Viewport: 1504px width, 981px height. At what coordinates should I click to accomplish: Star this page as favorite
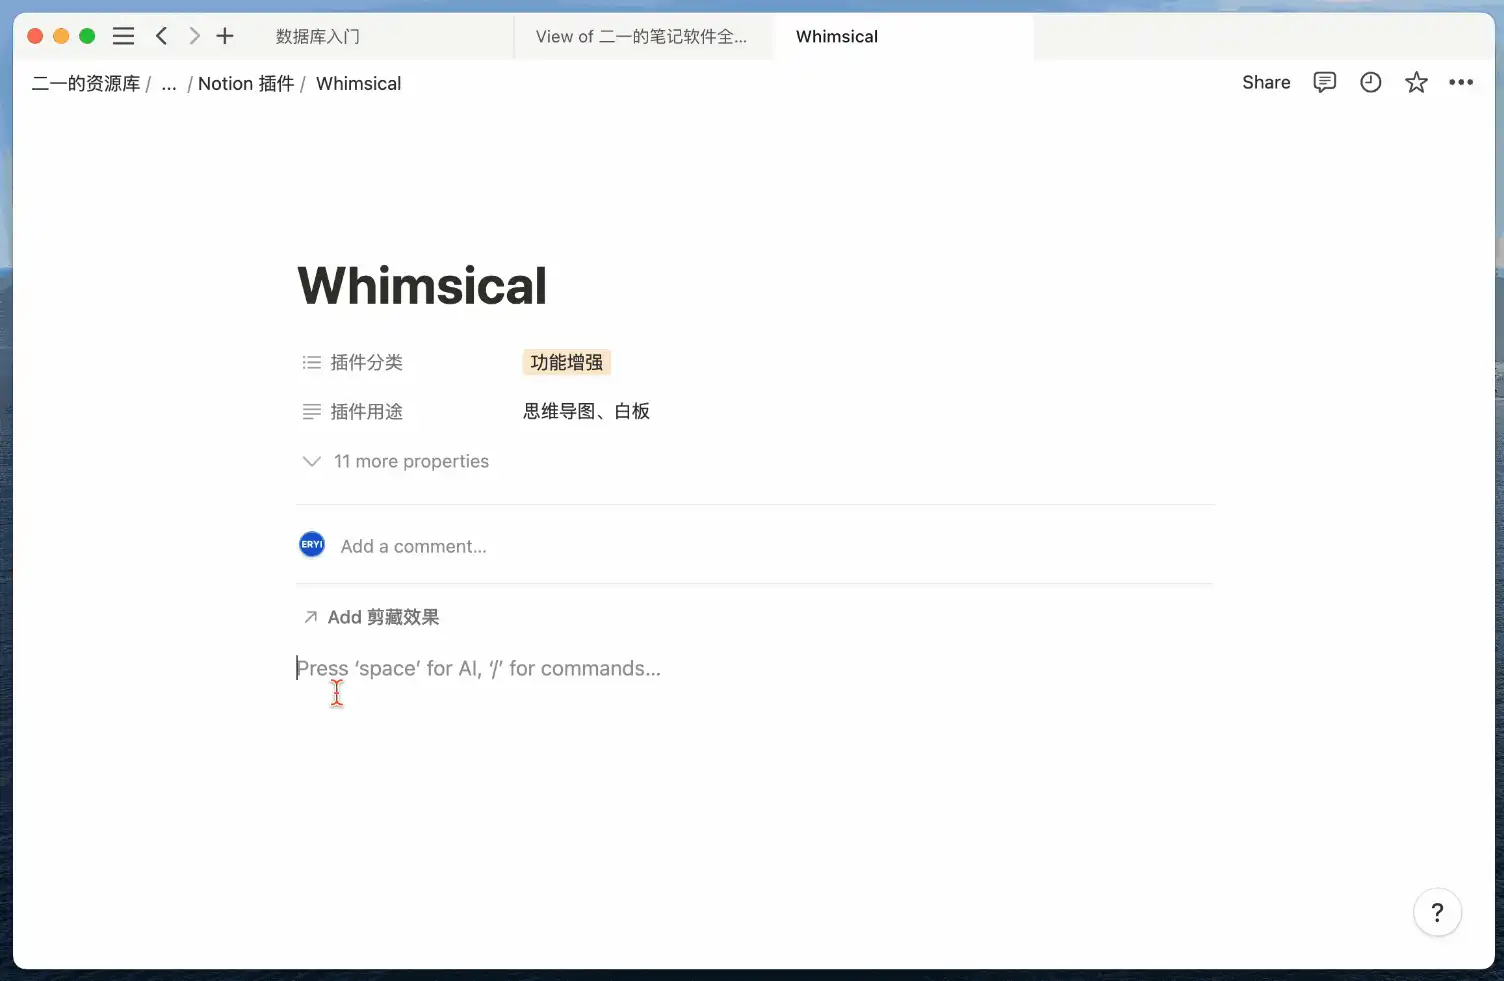tap(1416, 83)
